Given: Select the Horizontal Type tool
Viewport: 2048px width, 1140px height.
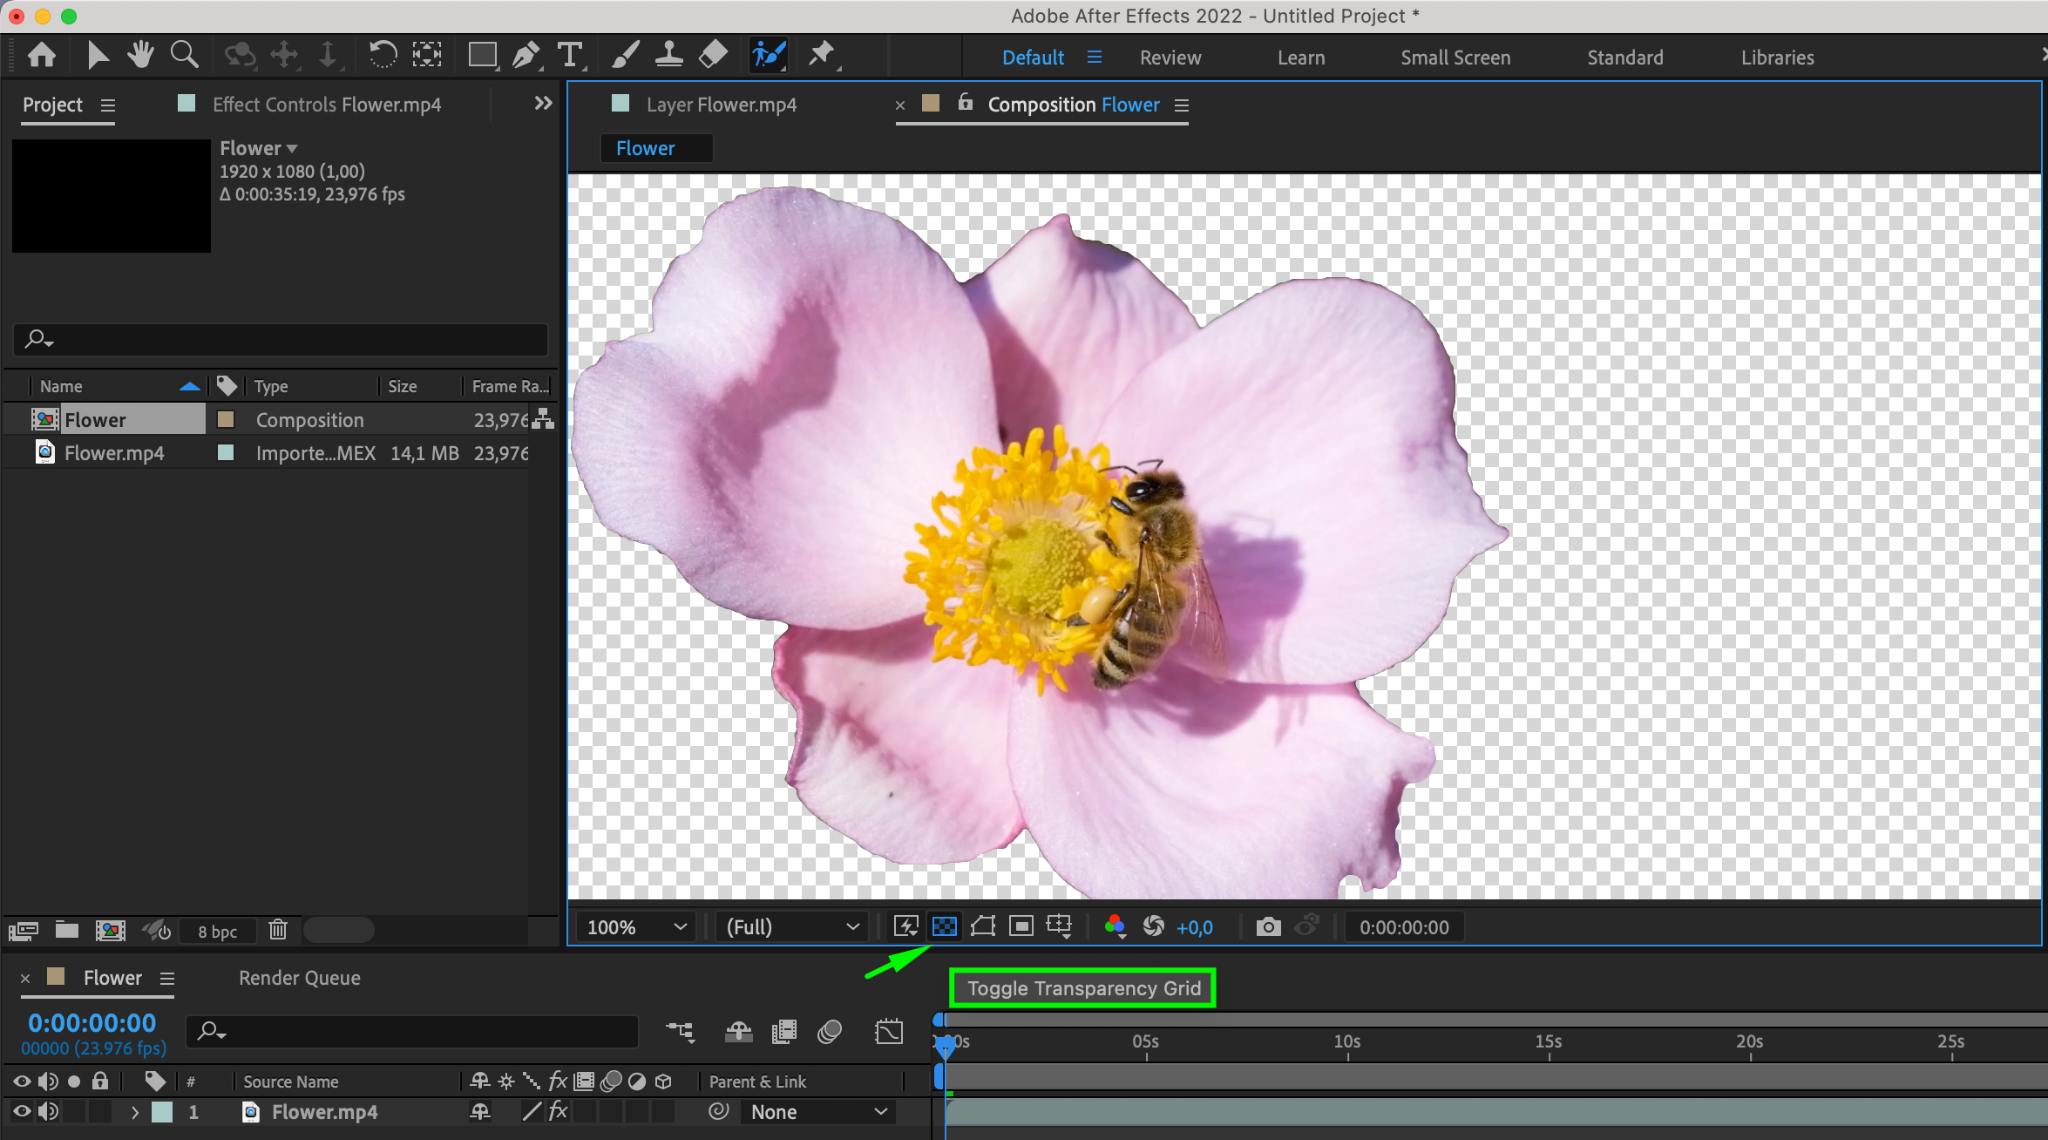Looking at the screenshot, I should pyautogui.click(x=569, y=54).
